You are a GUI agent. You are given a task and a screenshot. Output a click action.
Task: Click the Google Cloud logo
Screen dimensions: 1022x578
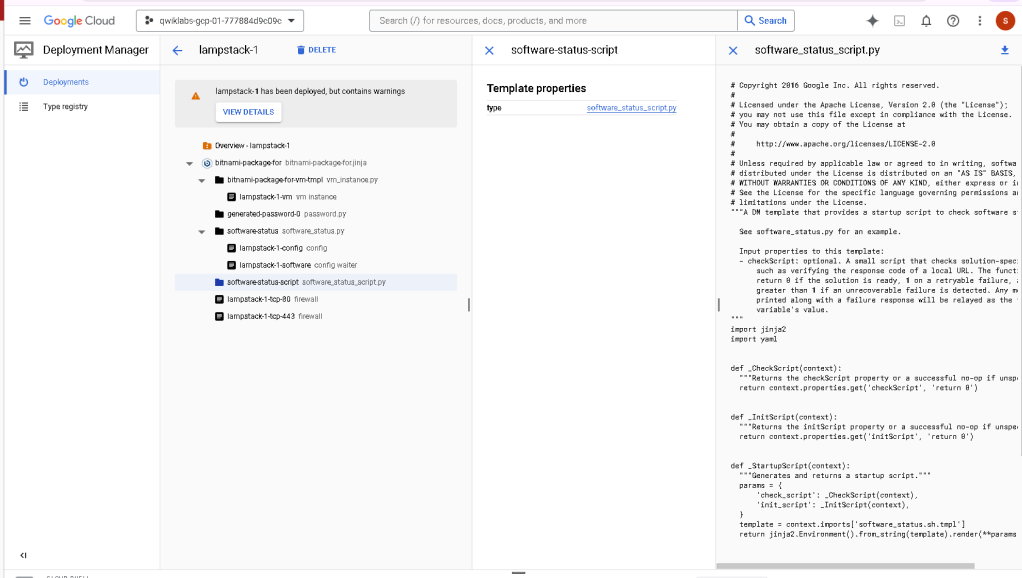click(79, 21)
